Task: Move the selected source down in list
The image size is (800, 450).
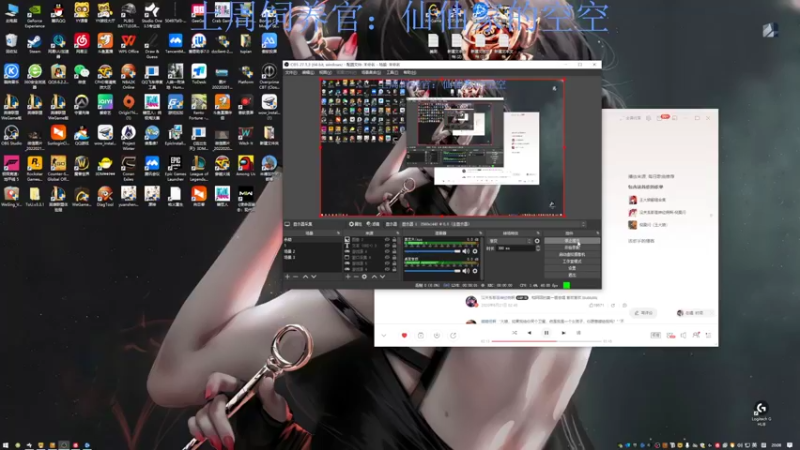Action: pos(383,277)
